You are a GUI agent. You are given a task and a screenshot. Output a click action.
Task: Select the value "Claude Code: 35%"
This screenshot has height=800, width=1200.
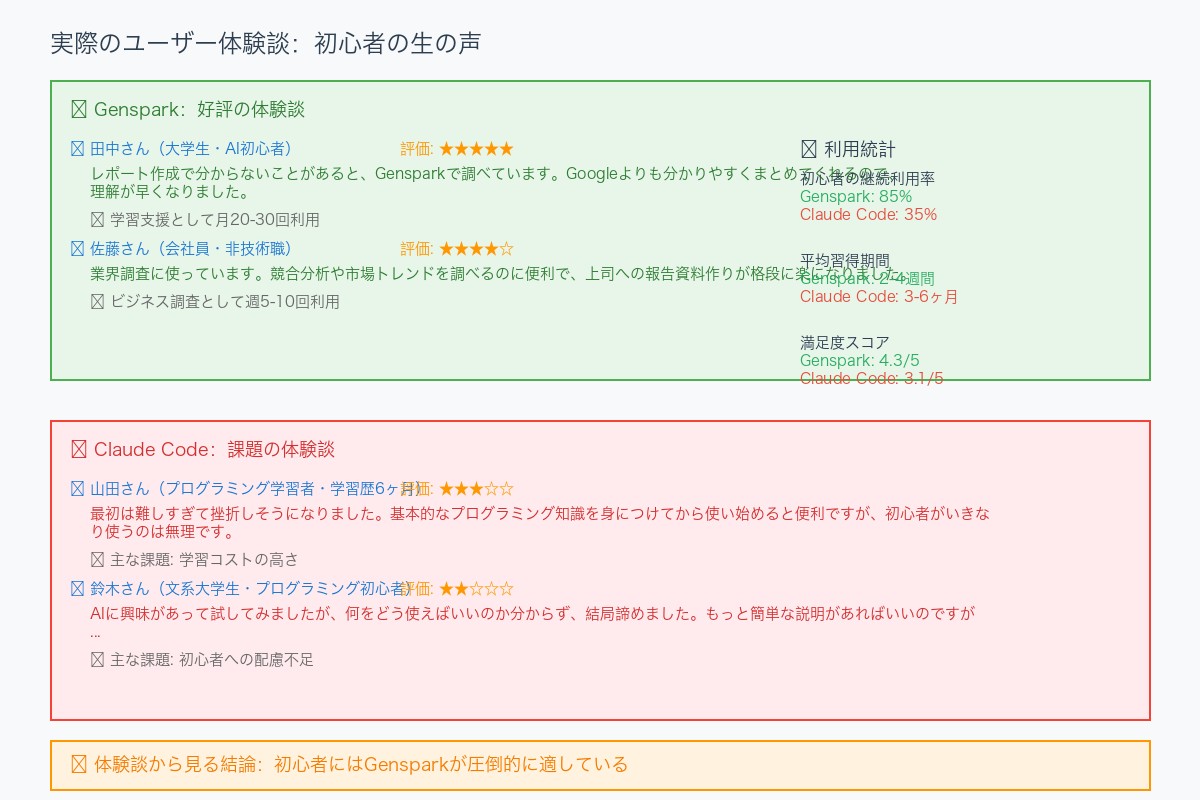tap(868, 214)
